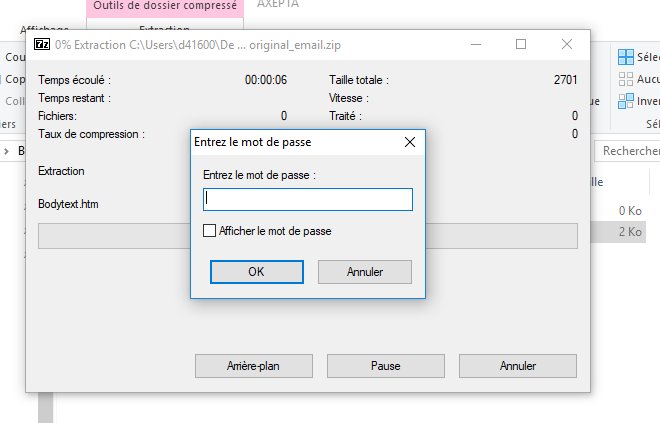The width and height of the screenshot is (660, 423).
Task: Close the 7-Zip extraction window
Action: [567, 45]
